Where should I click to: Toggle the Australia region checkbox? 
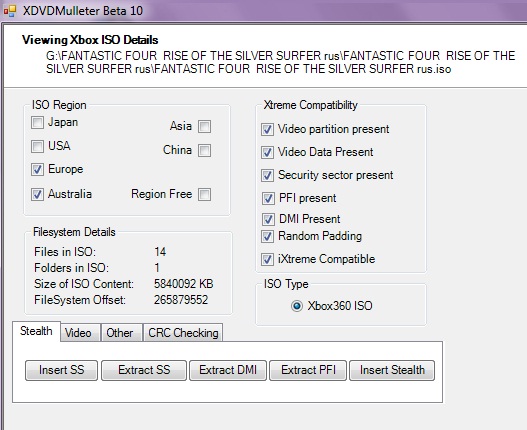tap(37, 194)
